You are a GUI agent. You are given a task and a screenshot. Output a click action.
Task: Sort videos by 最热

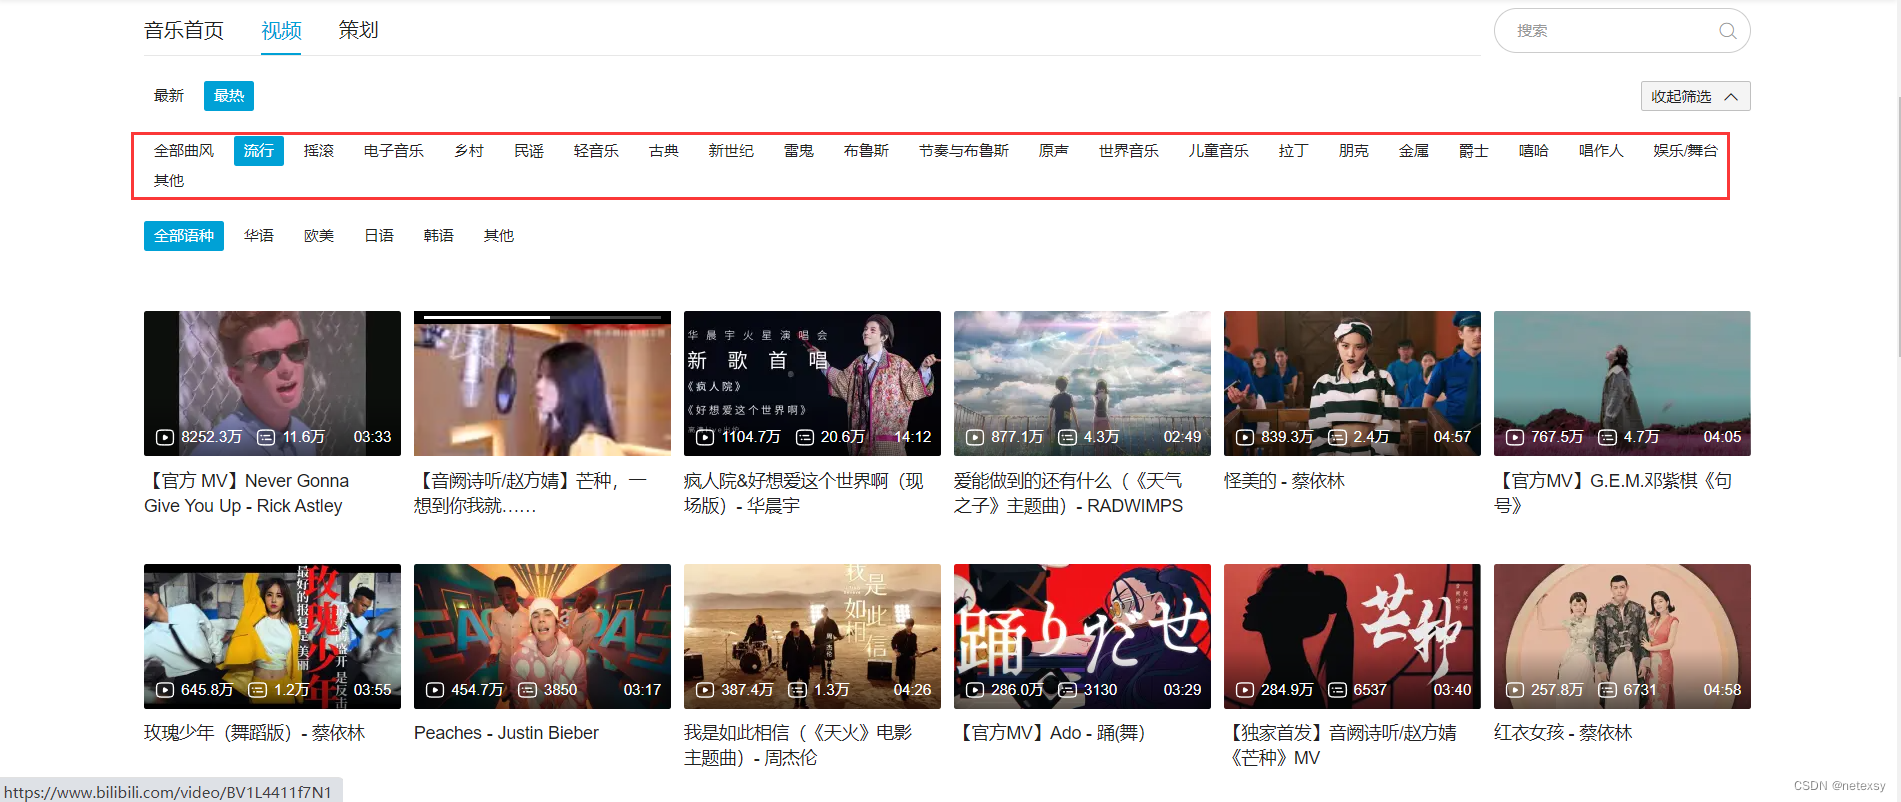(x=229, y=96)
